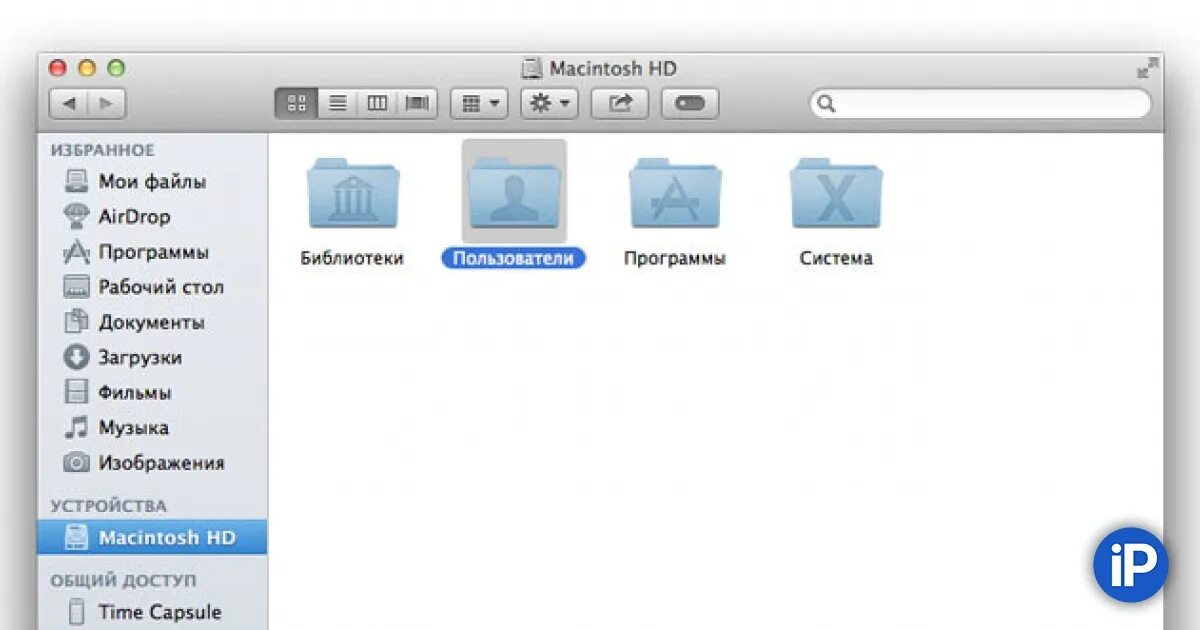Switch to icon view mode
The image size is (1200, 630).
tap(296, 103)
